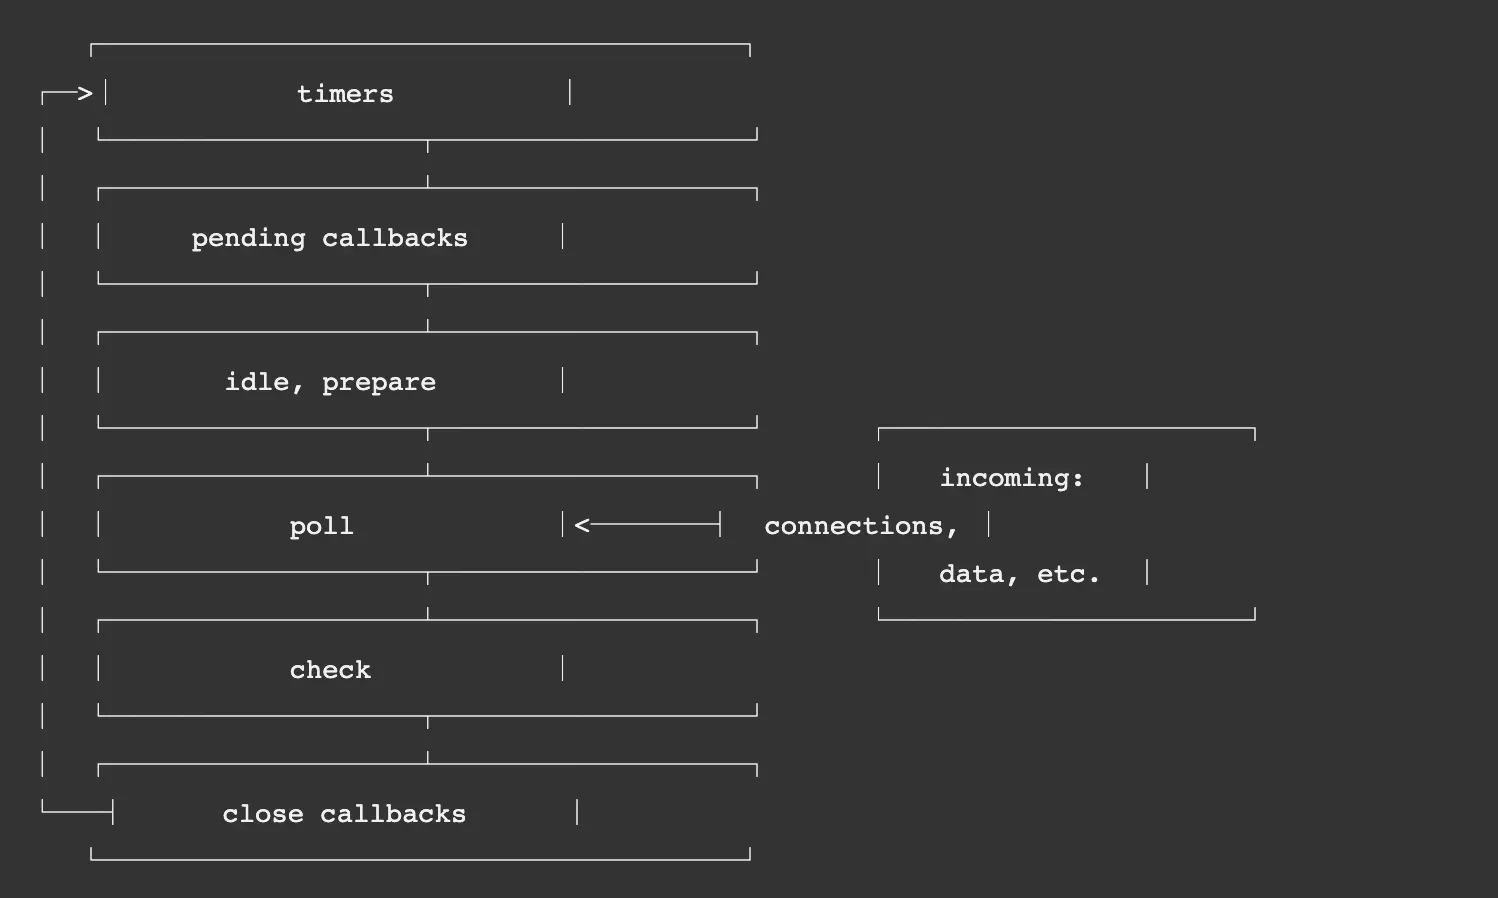Click the connector between check and close callbacks

428,739
